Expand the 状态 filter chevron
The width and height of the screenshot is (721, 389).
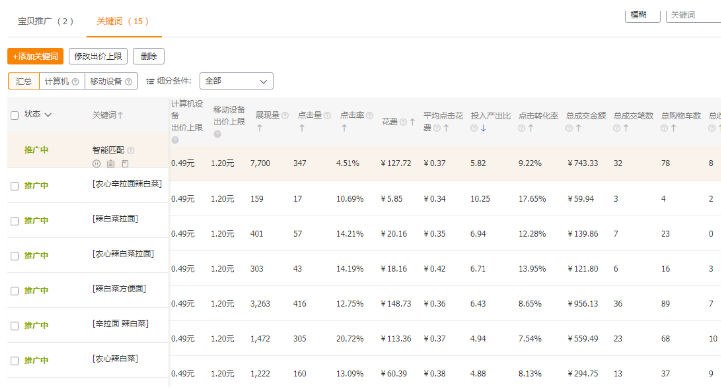(48, 114)
